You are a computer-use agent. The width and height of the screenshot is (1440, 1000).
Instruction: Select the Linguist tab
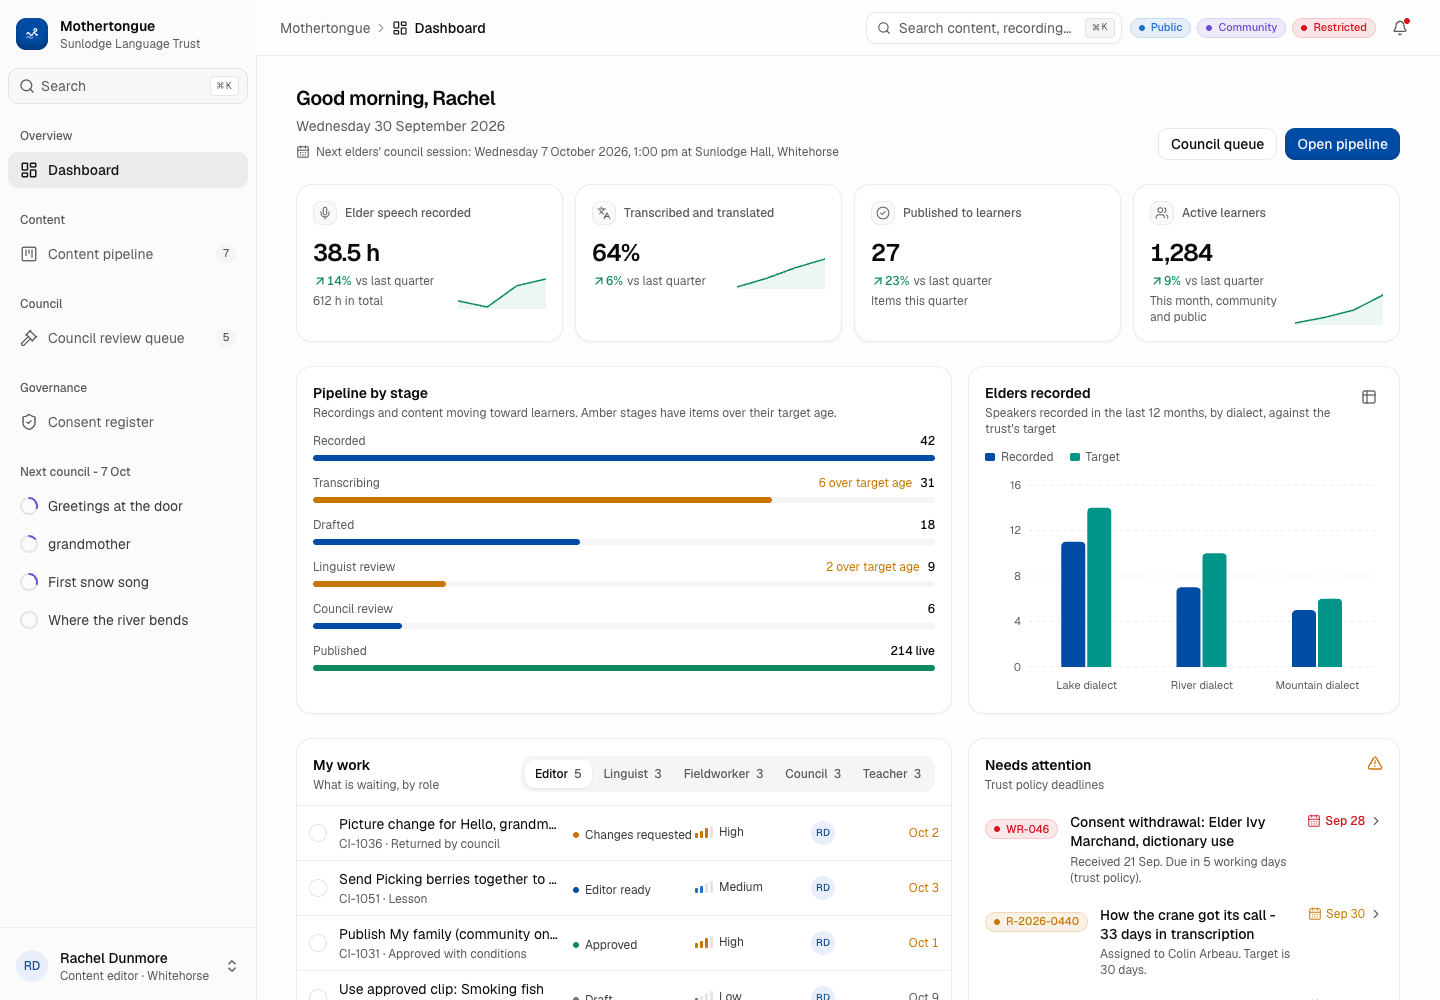tap(632, 774)
